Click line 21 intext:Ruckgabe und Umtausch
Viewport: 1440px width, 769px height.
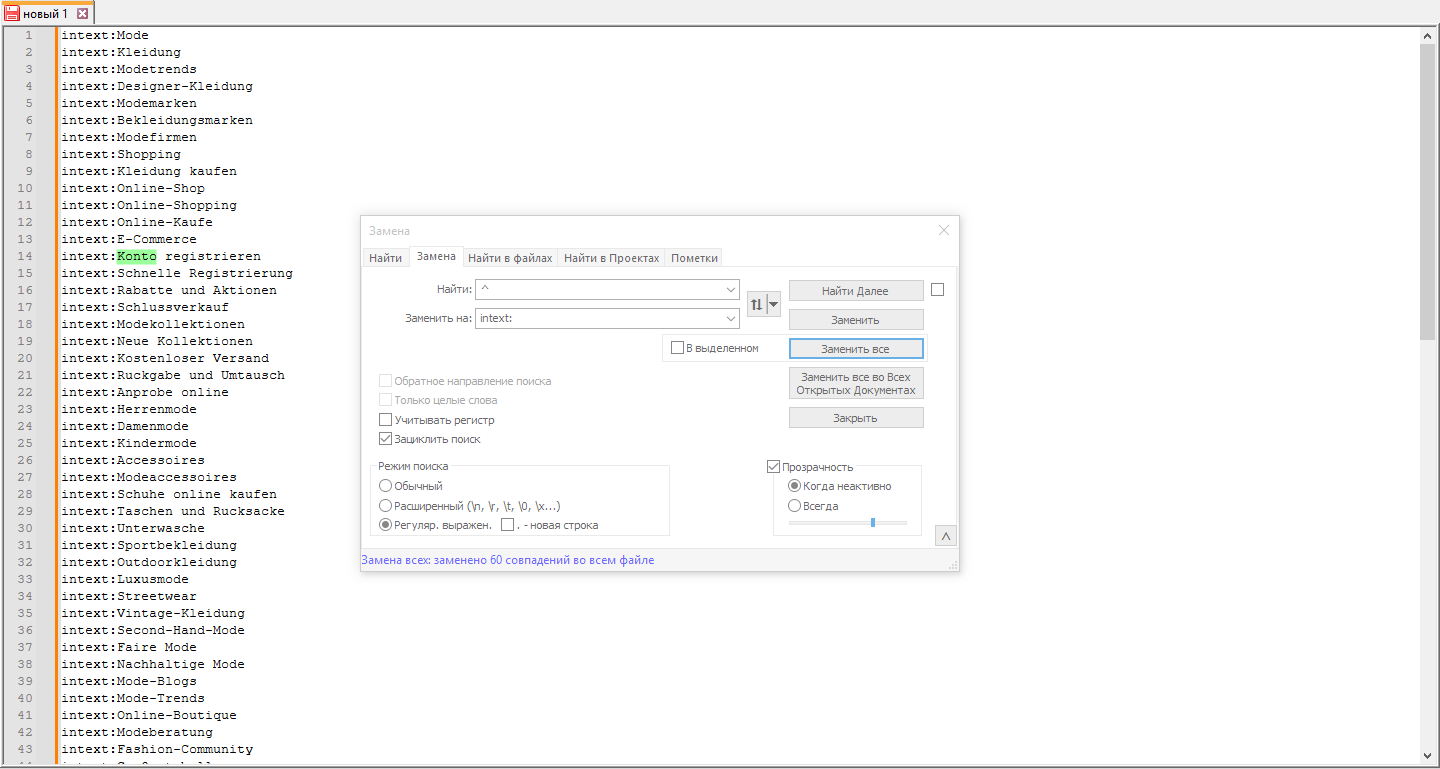coord(173,375)
